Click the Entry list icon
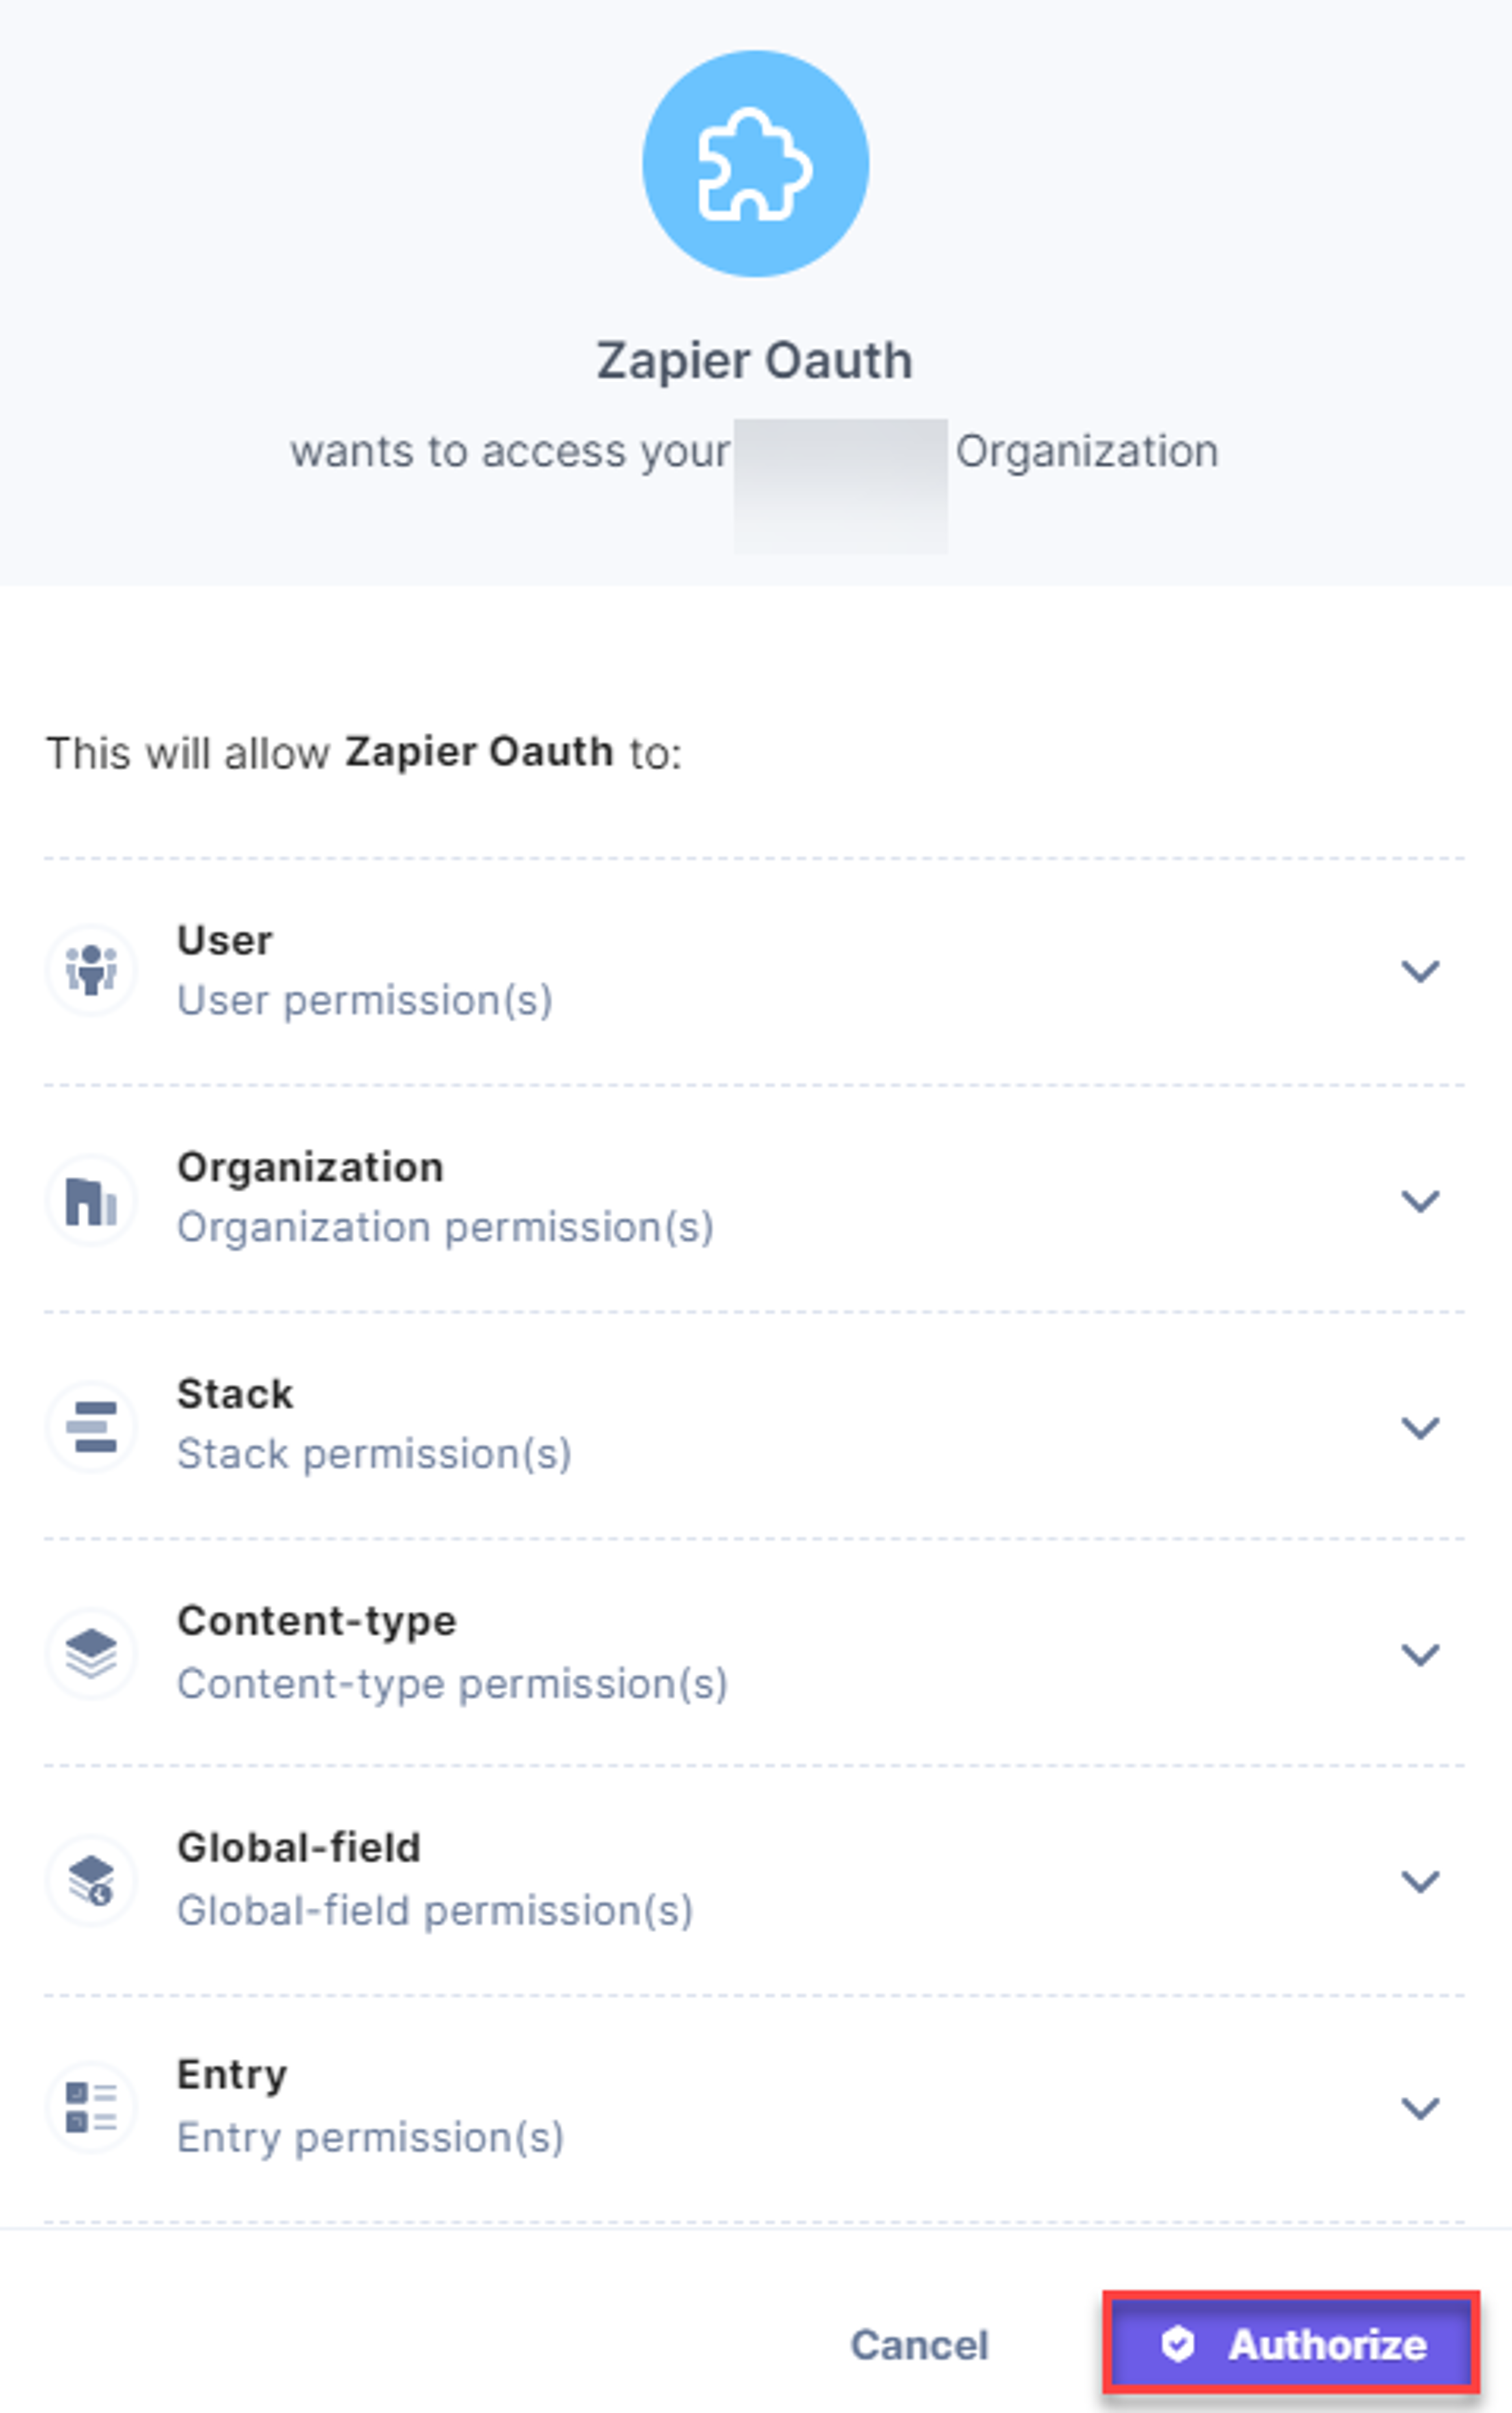Viewport: 1512px width, 2413px height. [x=91, y=2107]
